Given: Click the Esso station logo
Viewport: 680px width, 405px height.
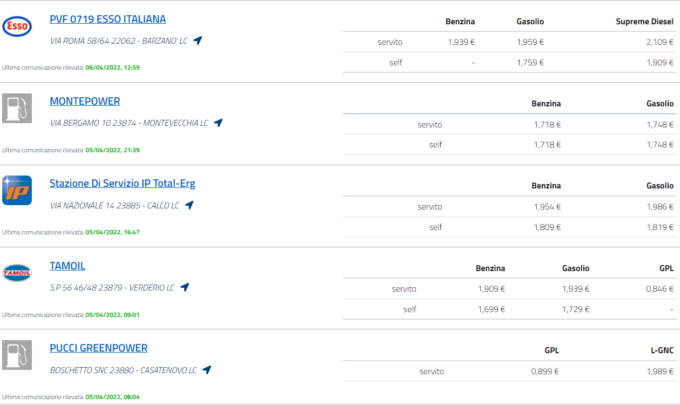Looking at the screenshot, I should point(18,25).
